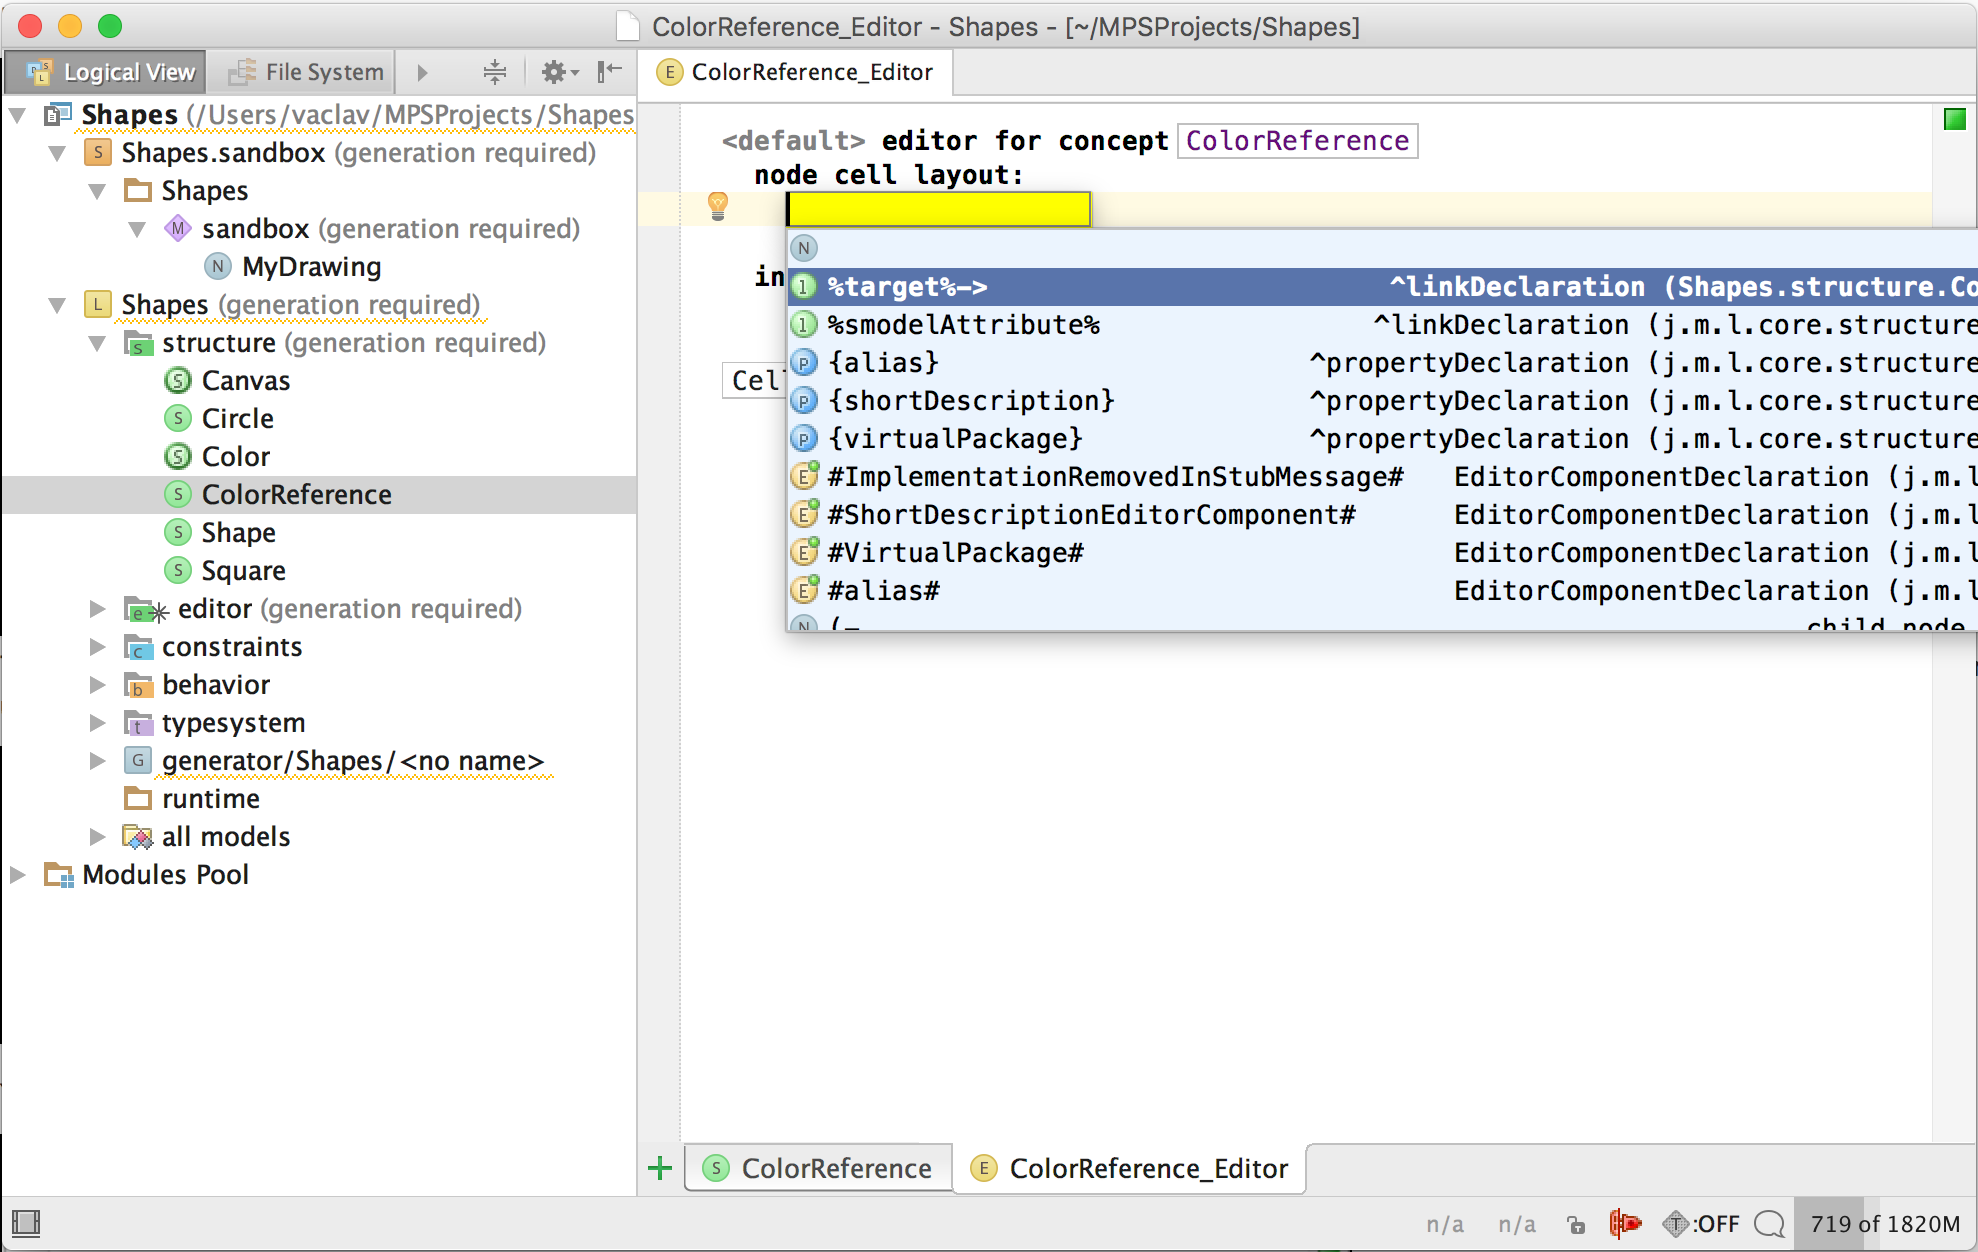Screen dimensions: 1978x1252
Task: Switch to the File System tab
Action: (306, 72)
